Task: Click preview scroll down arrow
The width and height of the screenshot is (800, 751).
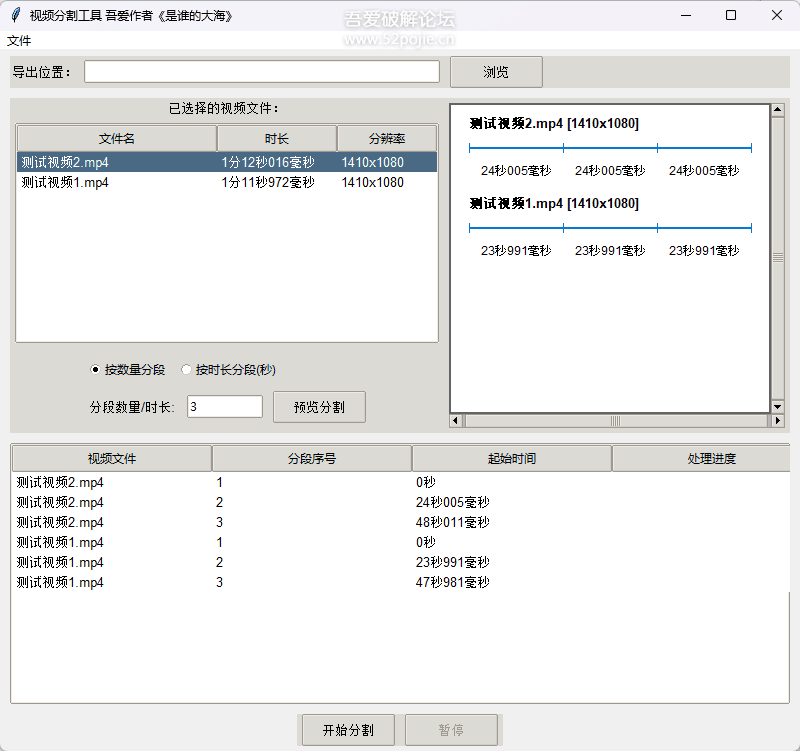Action: click(778, 407)
